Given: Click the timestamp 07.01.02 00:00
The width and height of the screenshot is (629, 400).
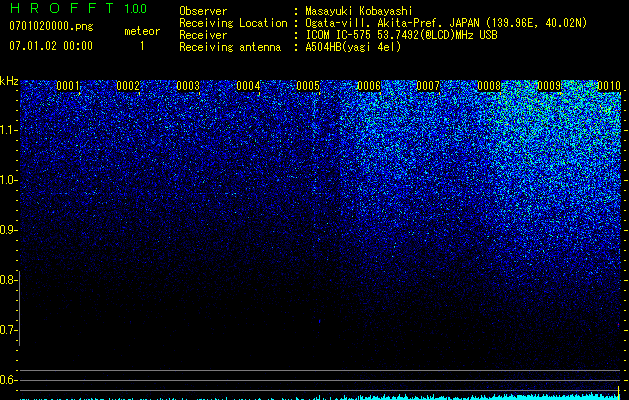Looking at the screenshot, I should click(51, 46).
